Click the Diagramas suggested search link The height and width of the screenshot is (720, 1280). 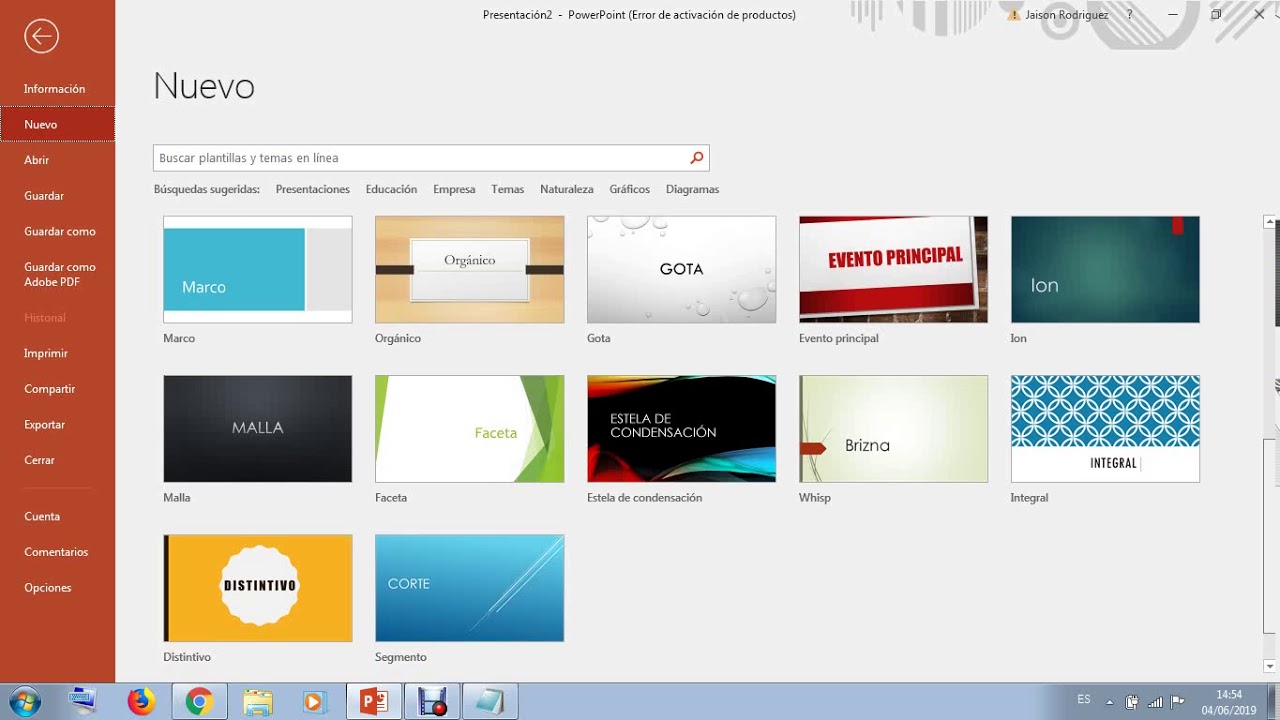click(x=692, y=189)
